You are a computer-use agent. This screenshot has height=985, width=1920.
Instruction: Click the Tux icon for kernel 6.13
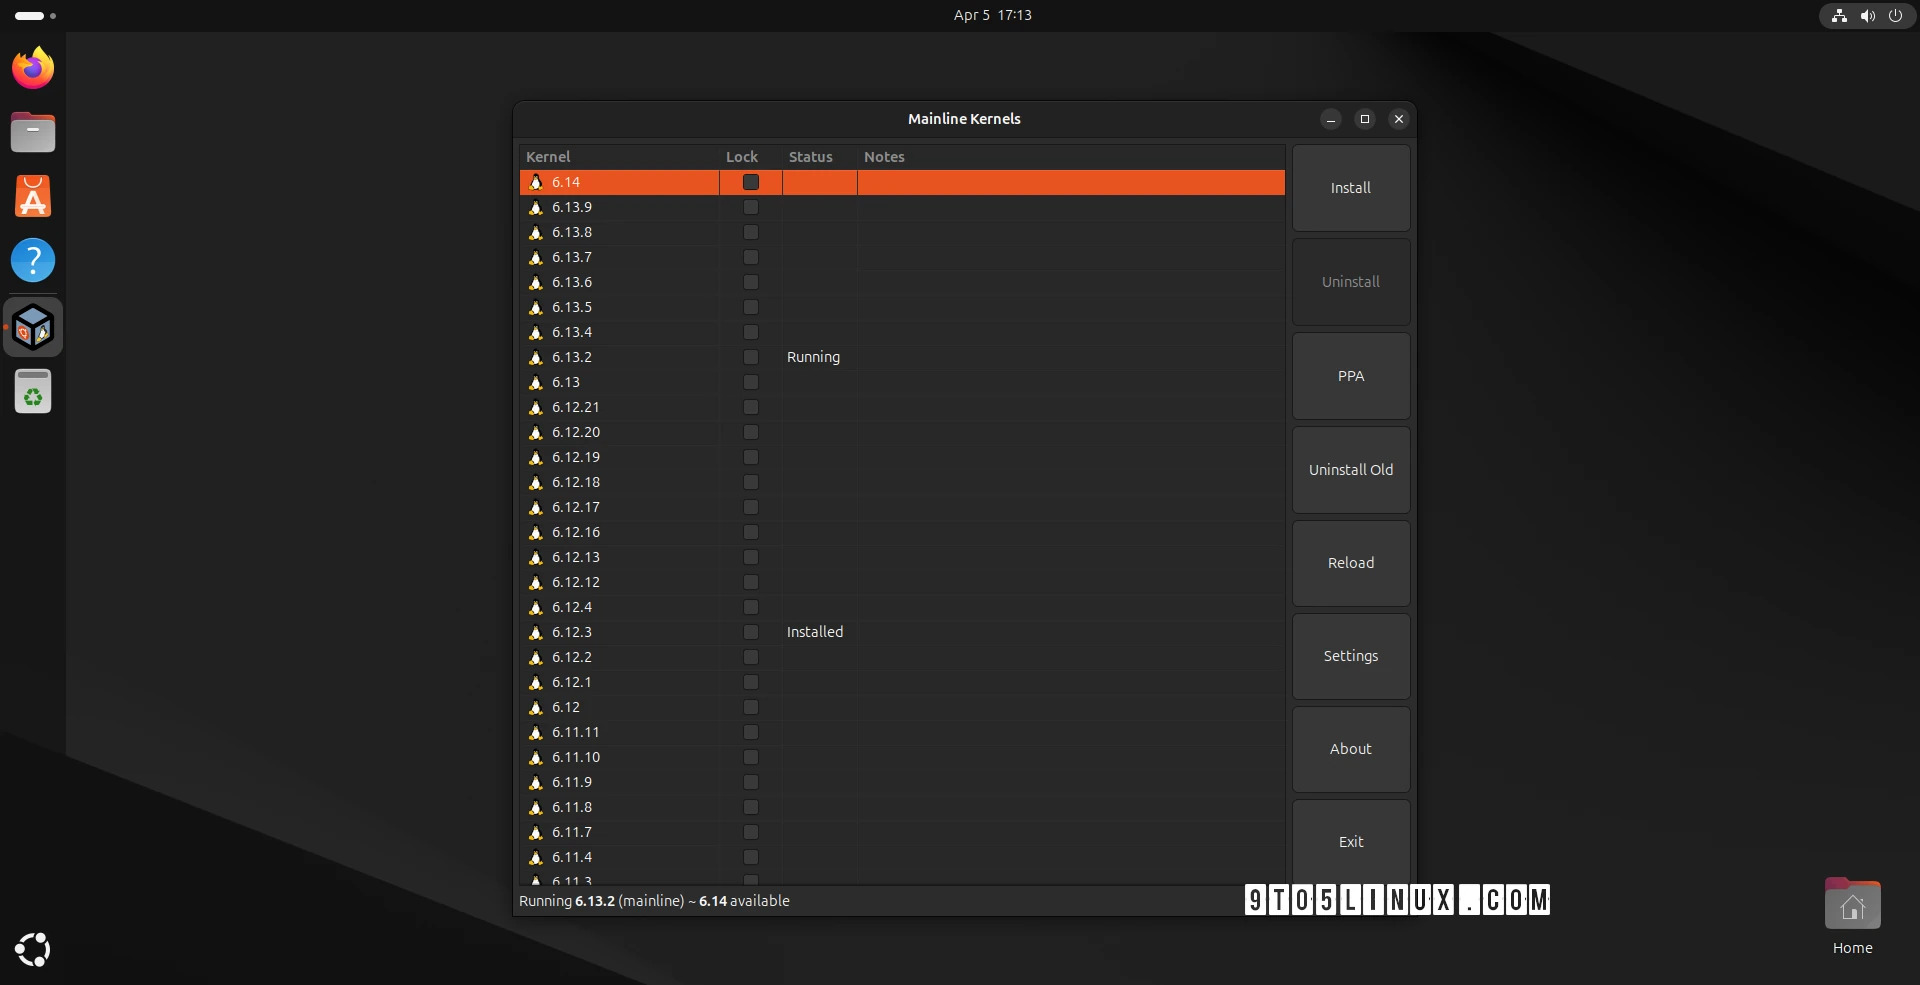point(536,382)
